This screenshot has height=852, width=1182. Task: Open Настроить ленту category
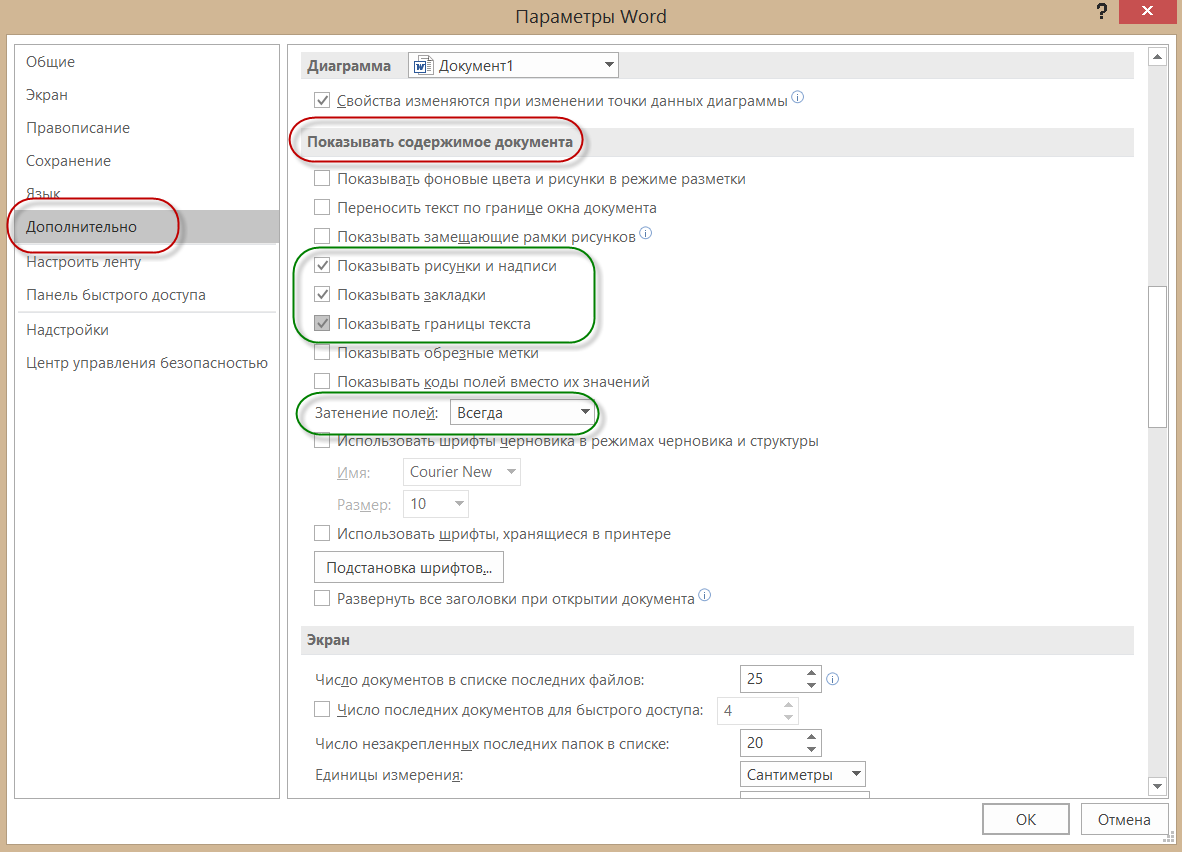147,262
